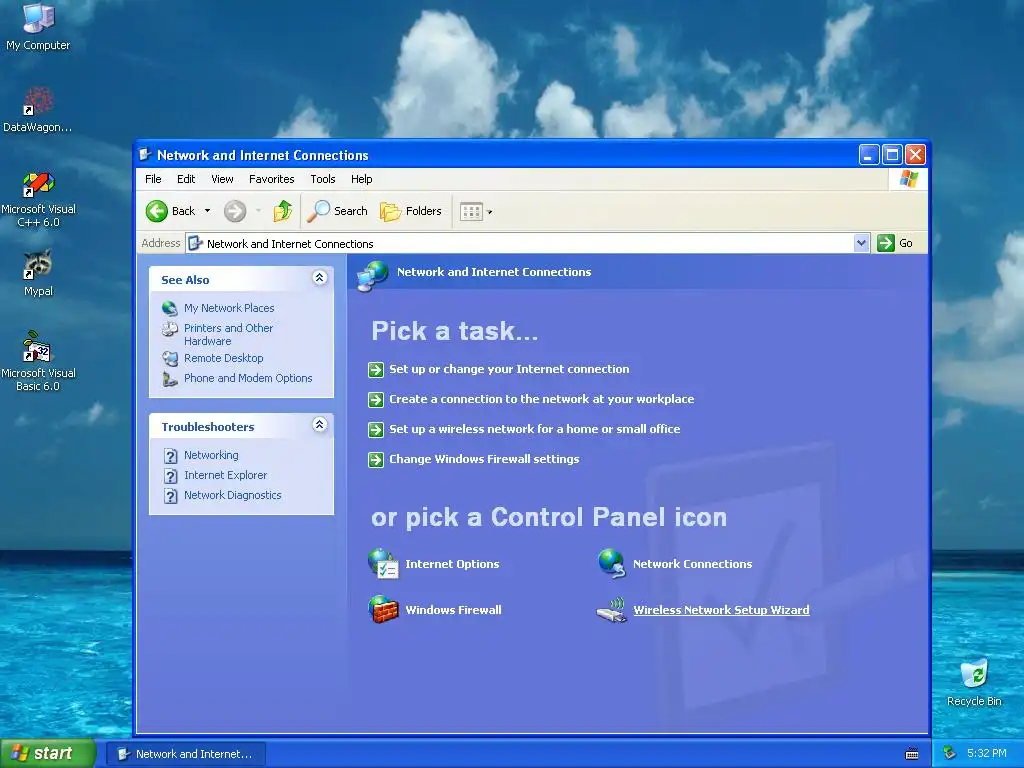Open Printers and Other Hardware link
The height and width of the screenshot is (768, 1024).
(229, 334)
